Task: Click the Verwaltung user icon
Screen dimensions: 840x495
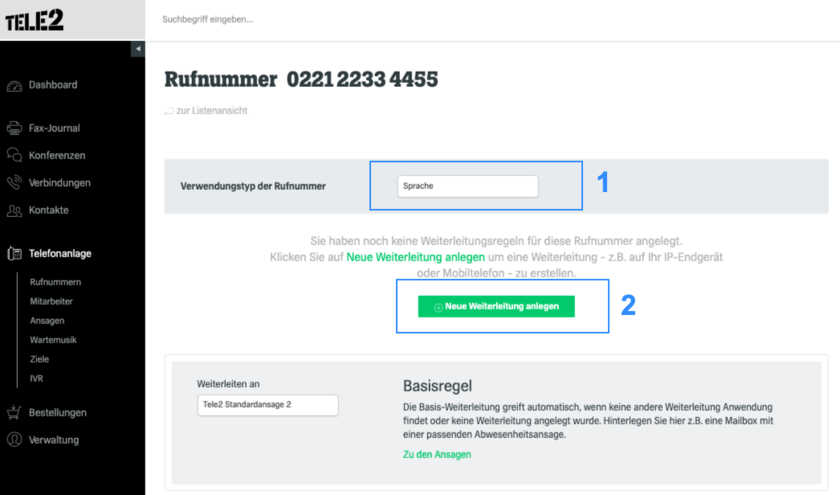Action: point(14,440)
